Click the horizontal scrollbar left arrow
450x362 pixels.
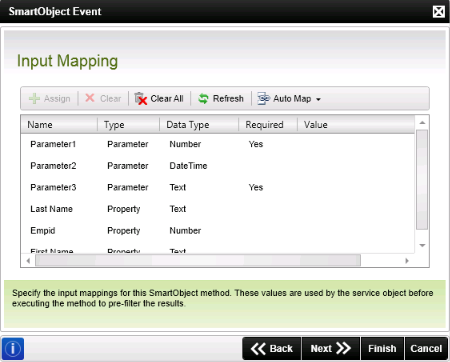click(x=28, y=261)
